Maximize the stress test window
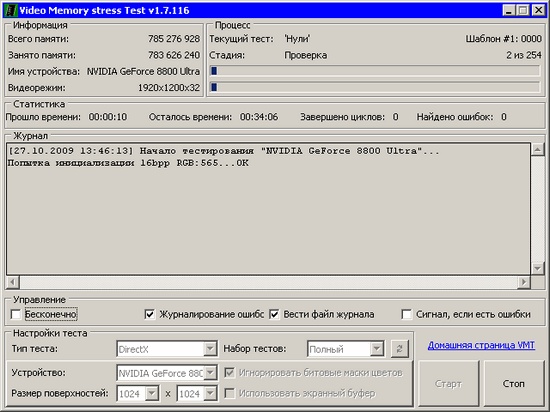The height and width of the screenshot is (412, 550). tap(523, 10)
